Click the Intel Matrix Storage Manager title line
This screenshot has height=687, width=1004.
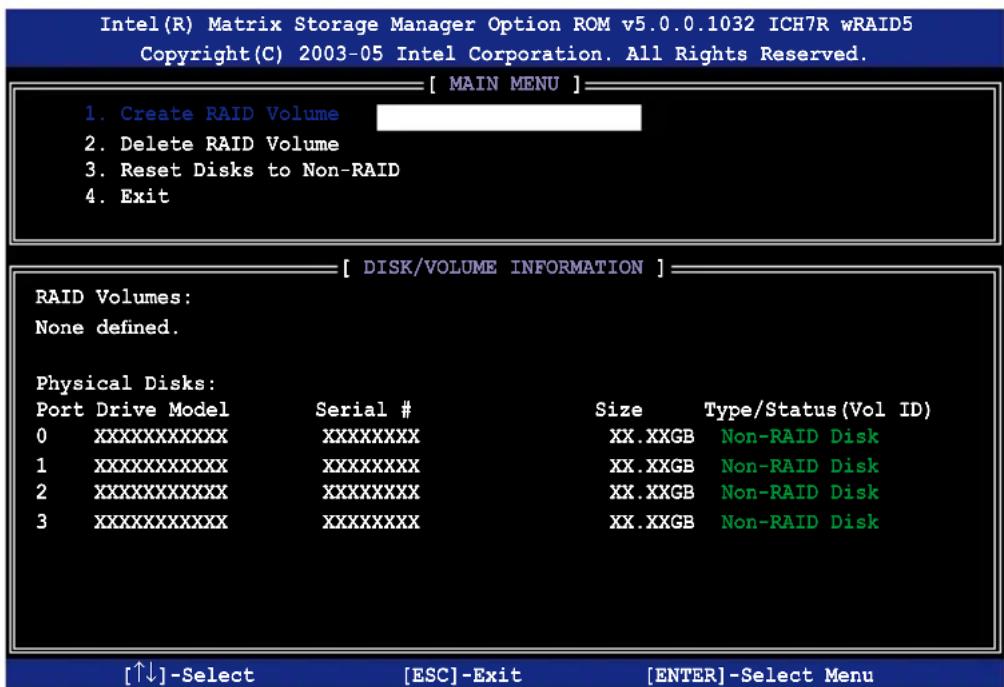point(506,24)
